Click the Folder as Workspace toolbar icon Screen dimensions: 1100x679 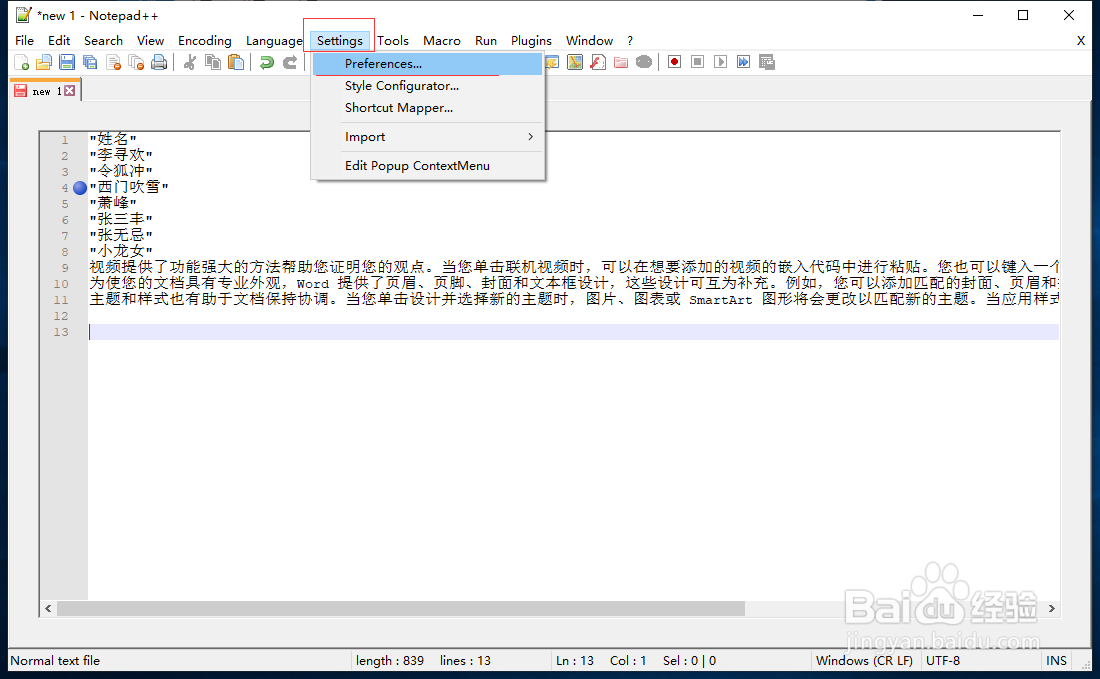point(621,62)
